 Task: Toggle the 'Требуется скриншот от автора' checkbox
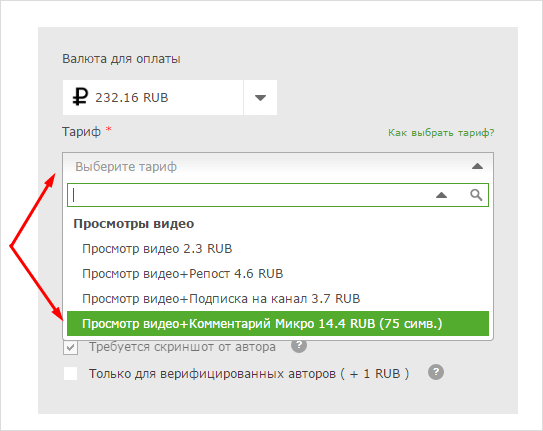[71, 347]
